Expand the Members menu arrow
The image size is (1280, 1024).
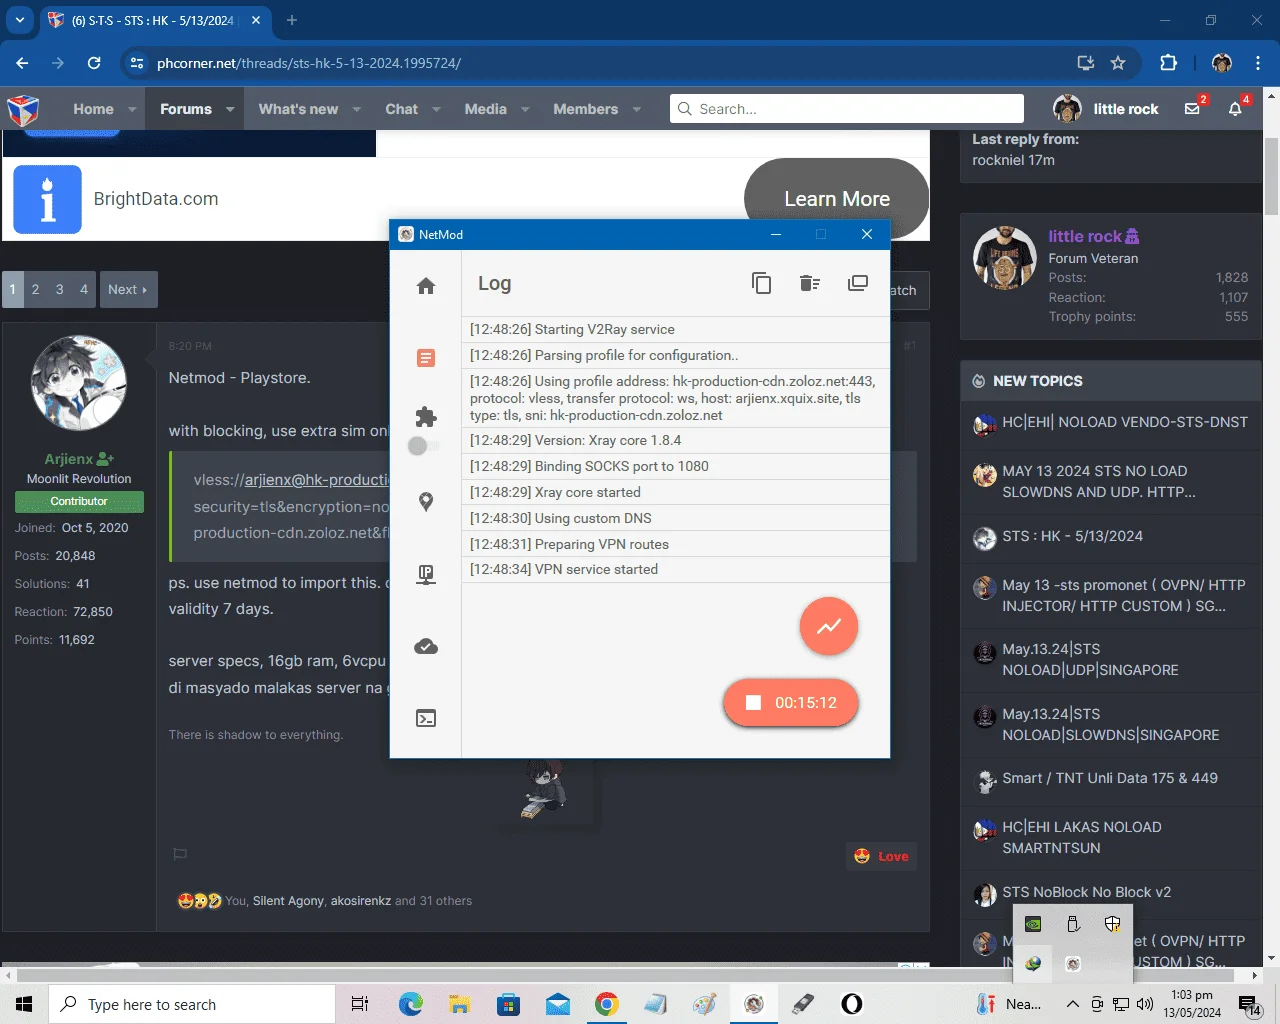click(x=636, y=109)
